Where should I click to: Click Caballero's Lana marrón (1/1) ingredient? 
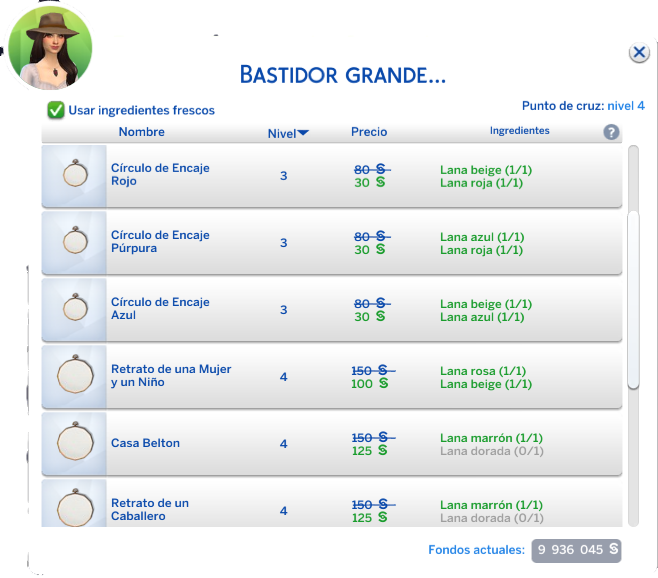point(491,505)
